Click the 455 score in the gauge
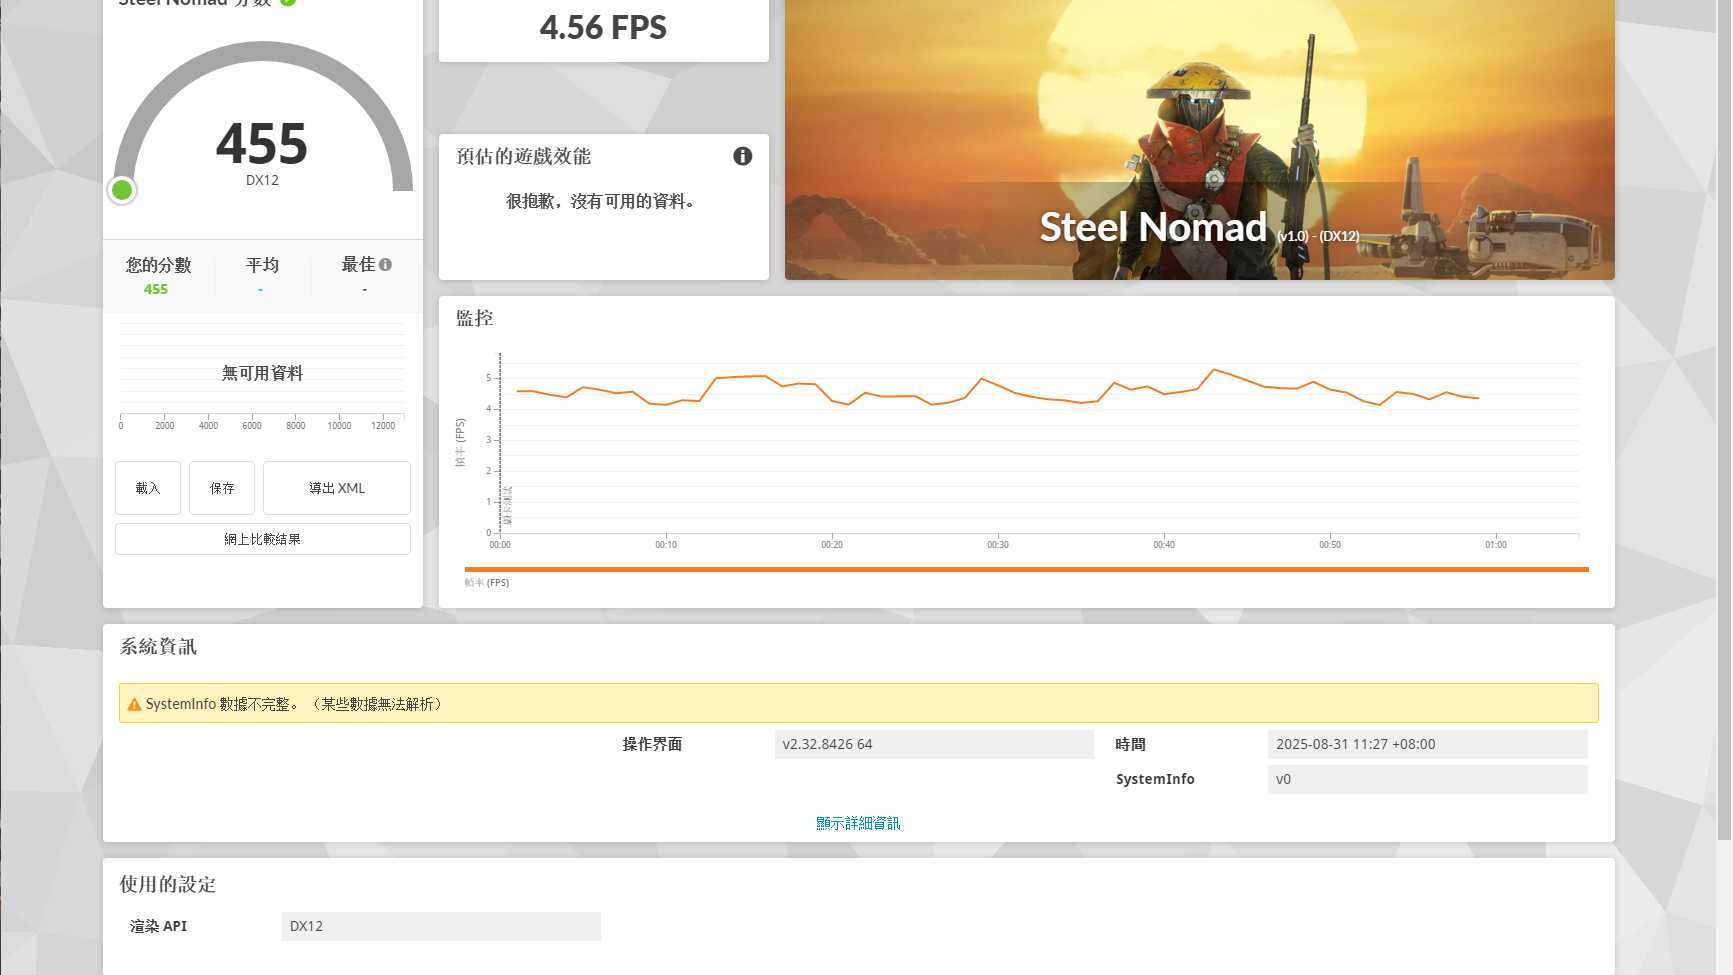Viewport: 1733px width, 975px height. coord(262,143)
